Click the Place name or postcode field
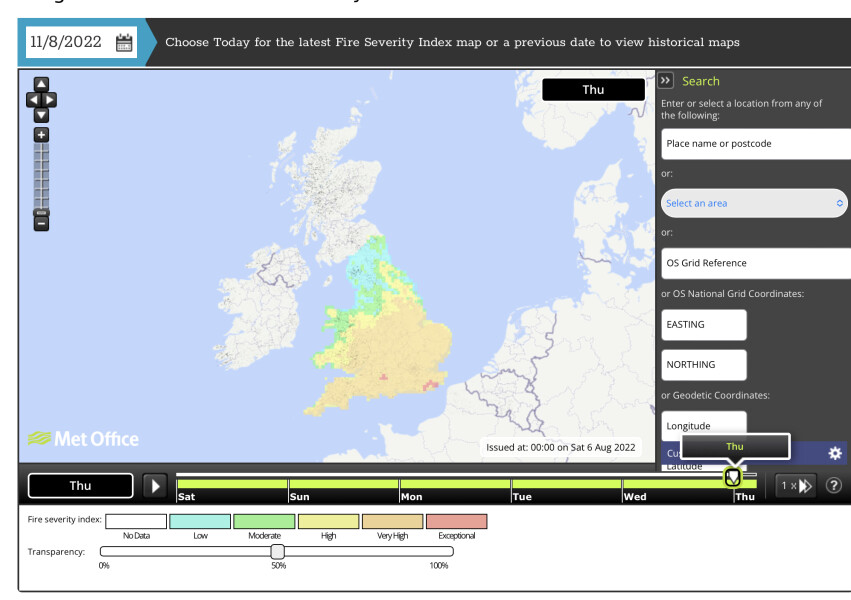 (x=754, y=144)
